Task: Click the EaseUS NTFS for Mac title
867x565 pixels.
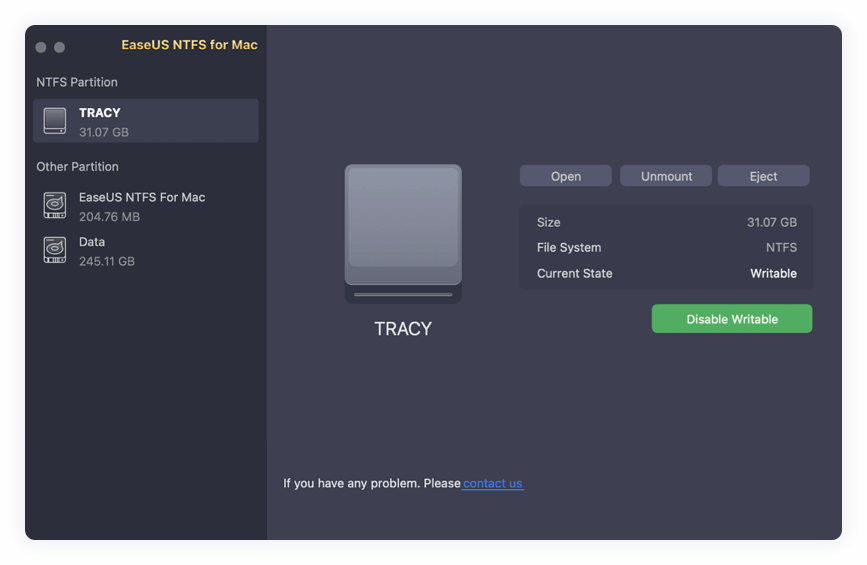Action: tap(190, 45)
